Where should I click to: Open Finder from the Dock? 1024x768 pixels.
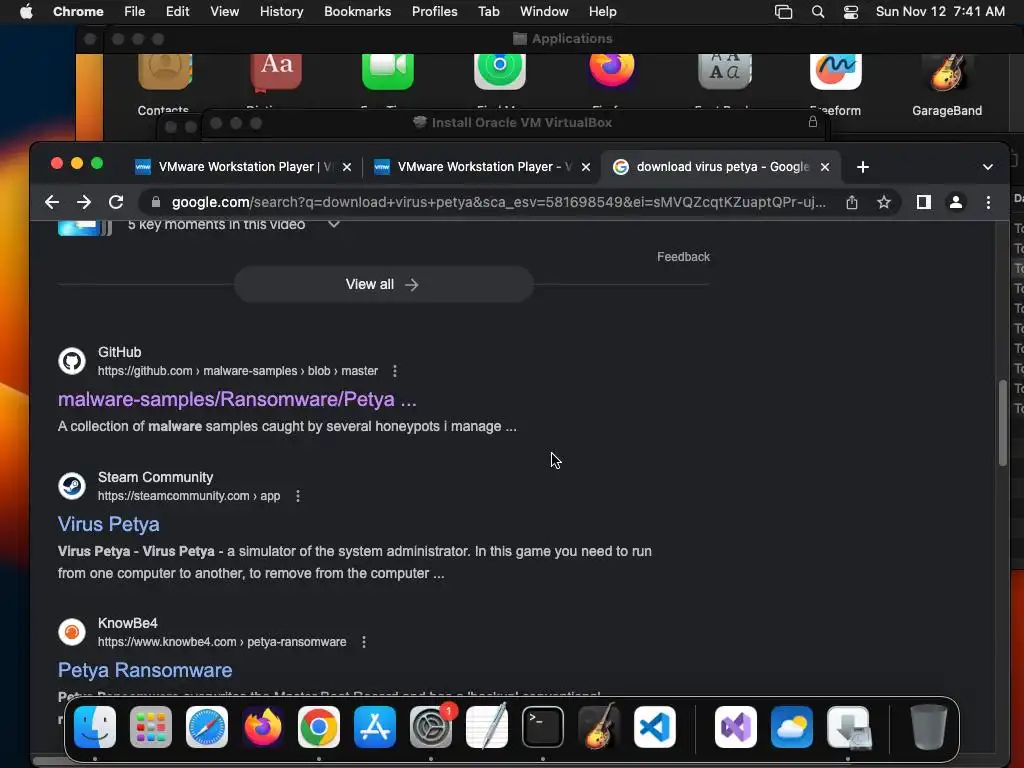coord(95,727)
